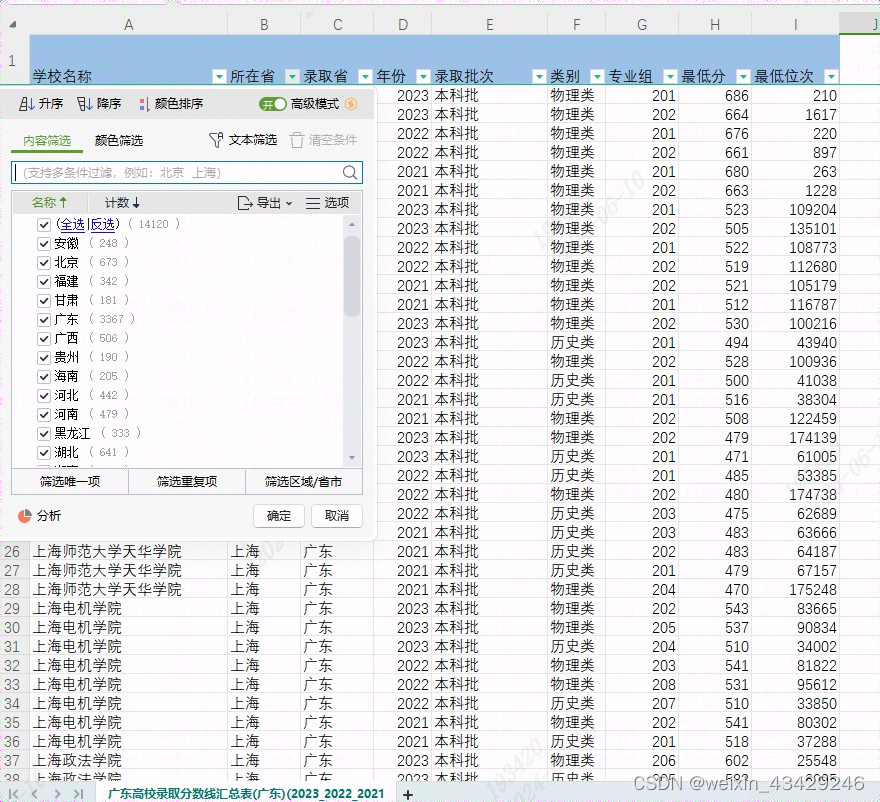This screenshot has width=880, height=802.
Task: Click 筛选区域/省市 button
Action: pos(304,482)
